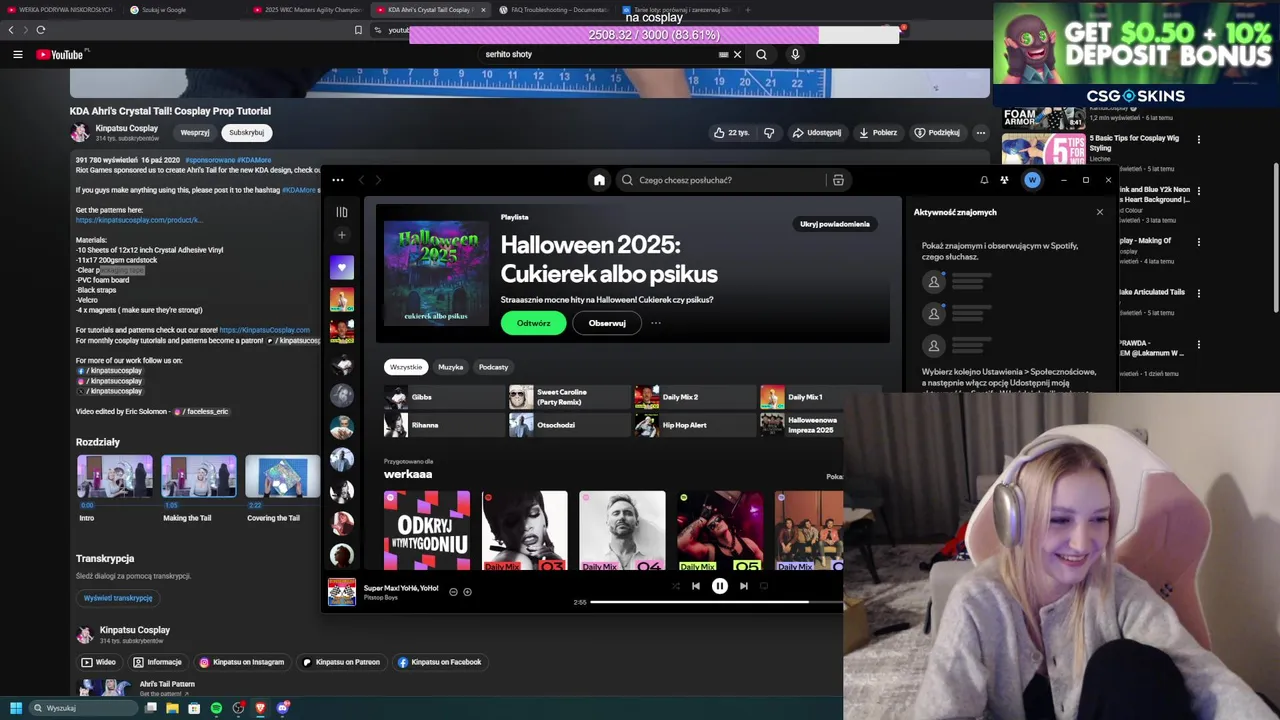Bookmark page icon in address bar
Screen dimensions: 1280x720
pyautogui.click(x=358, y=30)
